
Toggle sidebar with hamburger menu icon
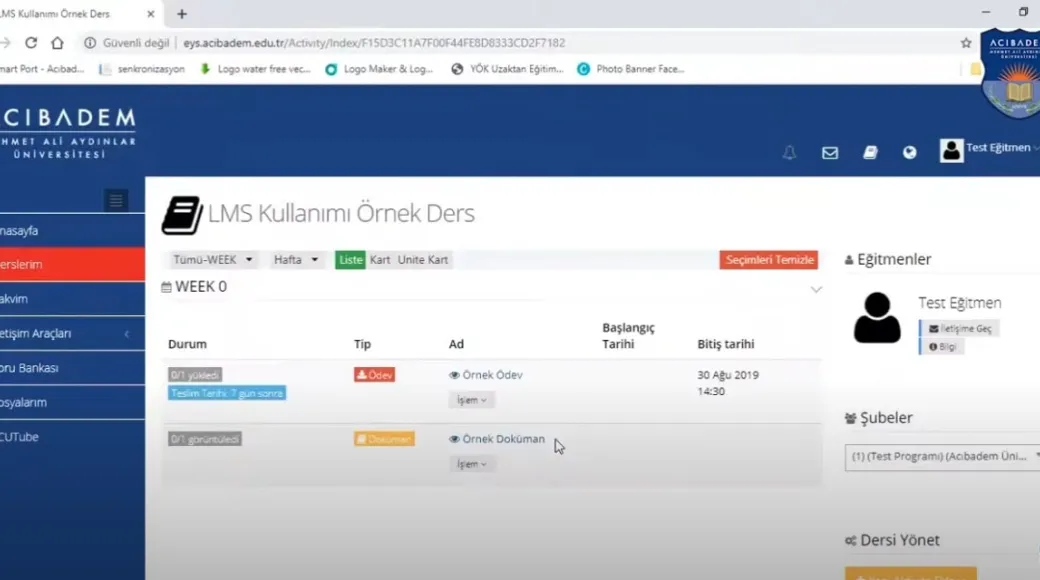coord(116,200)
